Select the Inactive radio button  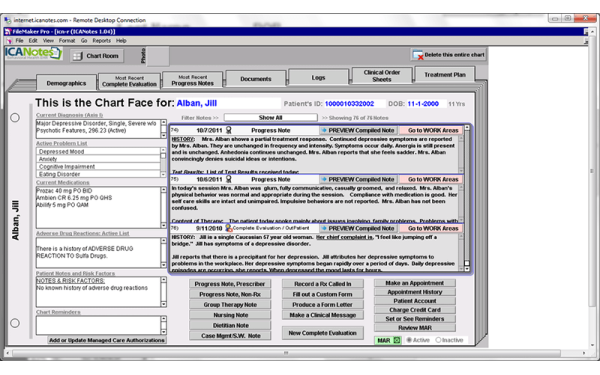(x=439, y=340)
